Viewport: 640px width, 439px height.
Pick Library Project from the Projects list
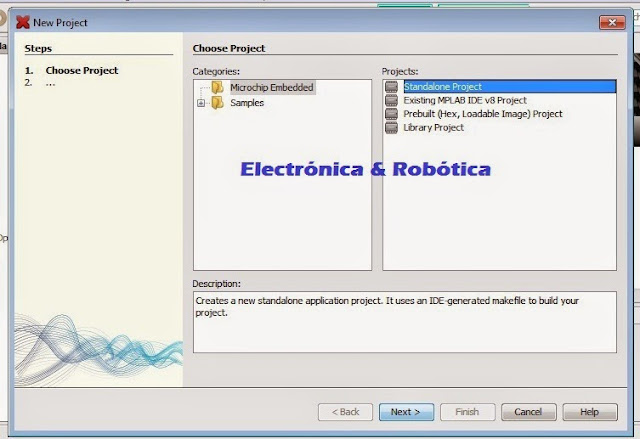point(433,128)
